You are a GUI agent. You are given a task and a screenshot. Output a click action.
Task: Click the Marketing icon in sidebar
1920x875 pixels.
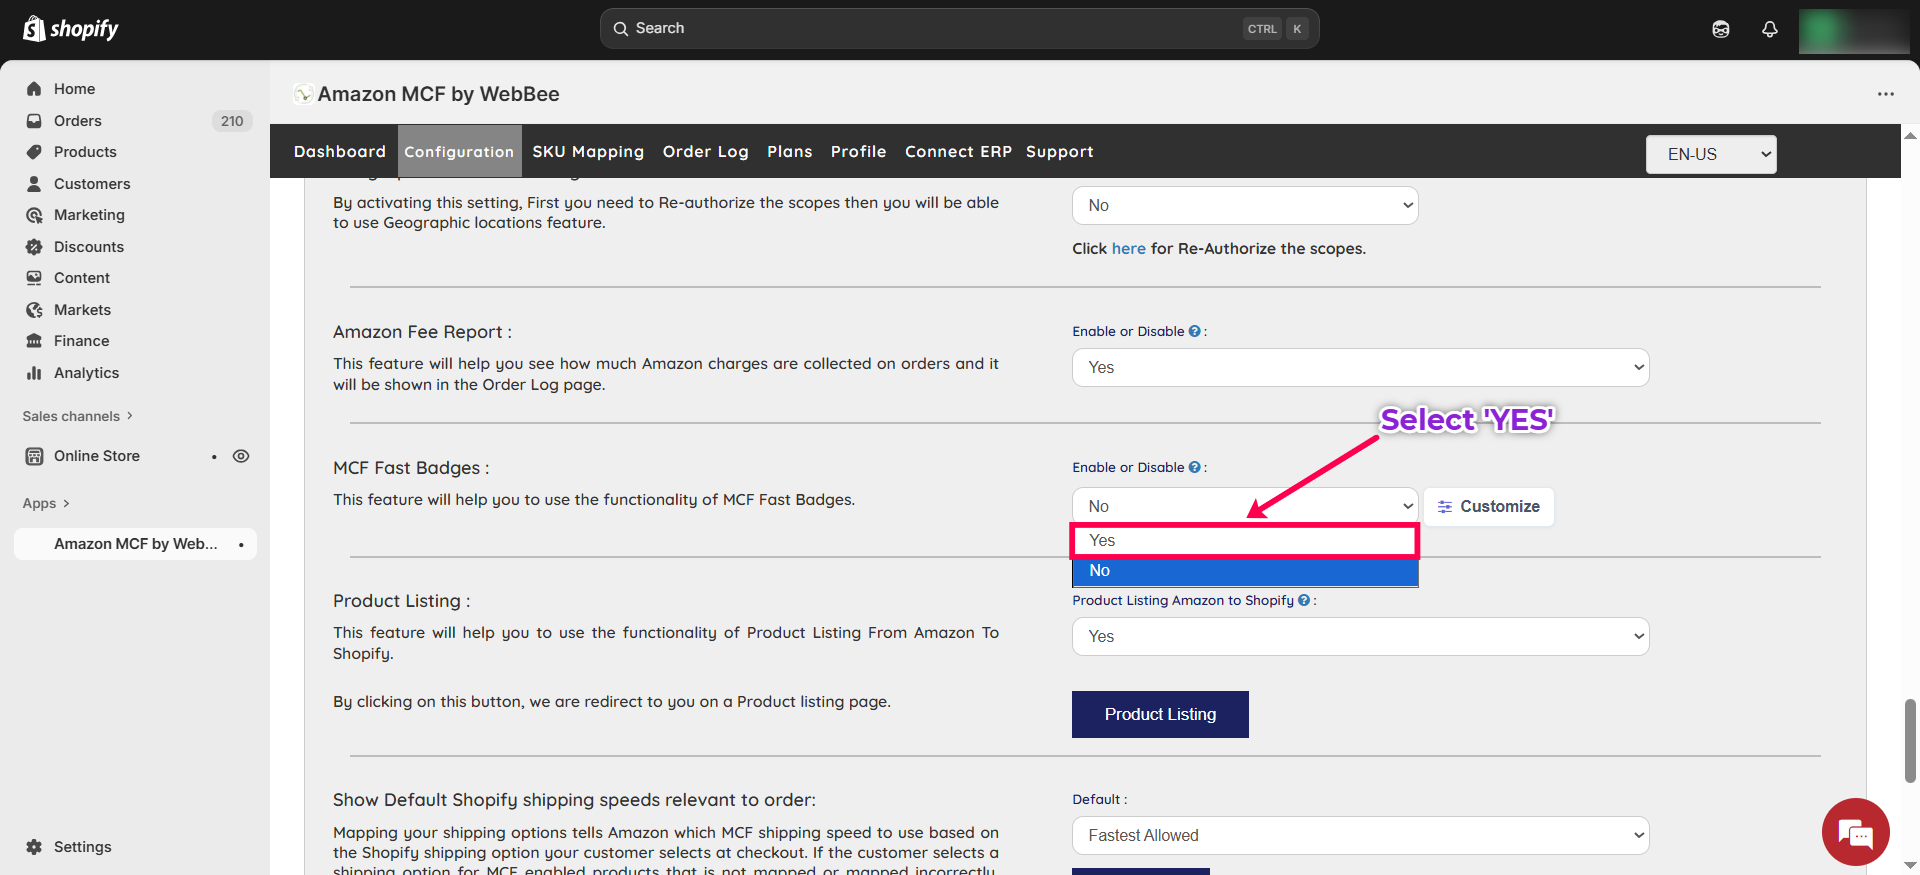[34, 215]
